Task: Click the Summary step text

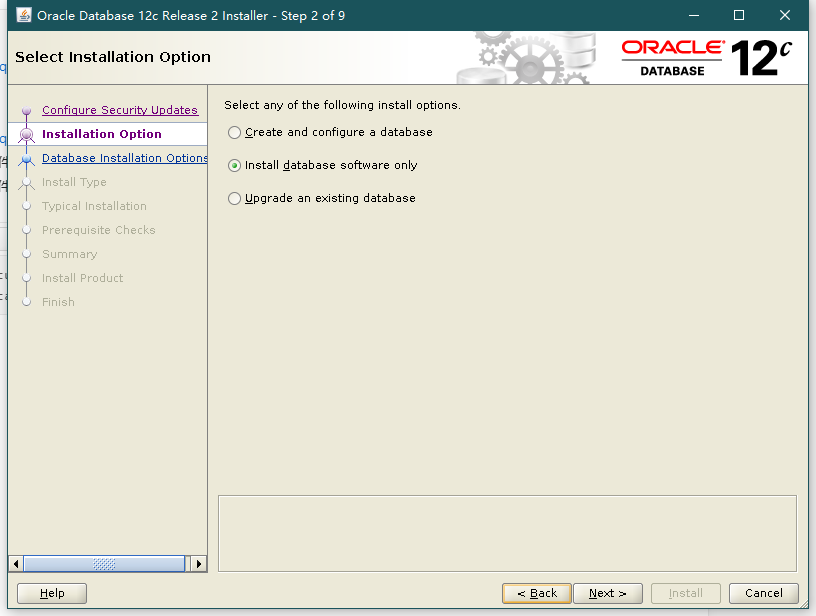Action: [x=70, y=254]
